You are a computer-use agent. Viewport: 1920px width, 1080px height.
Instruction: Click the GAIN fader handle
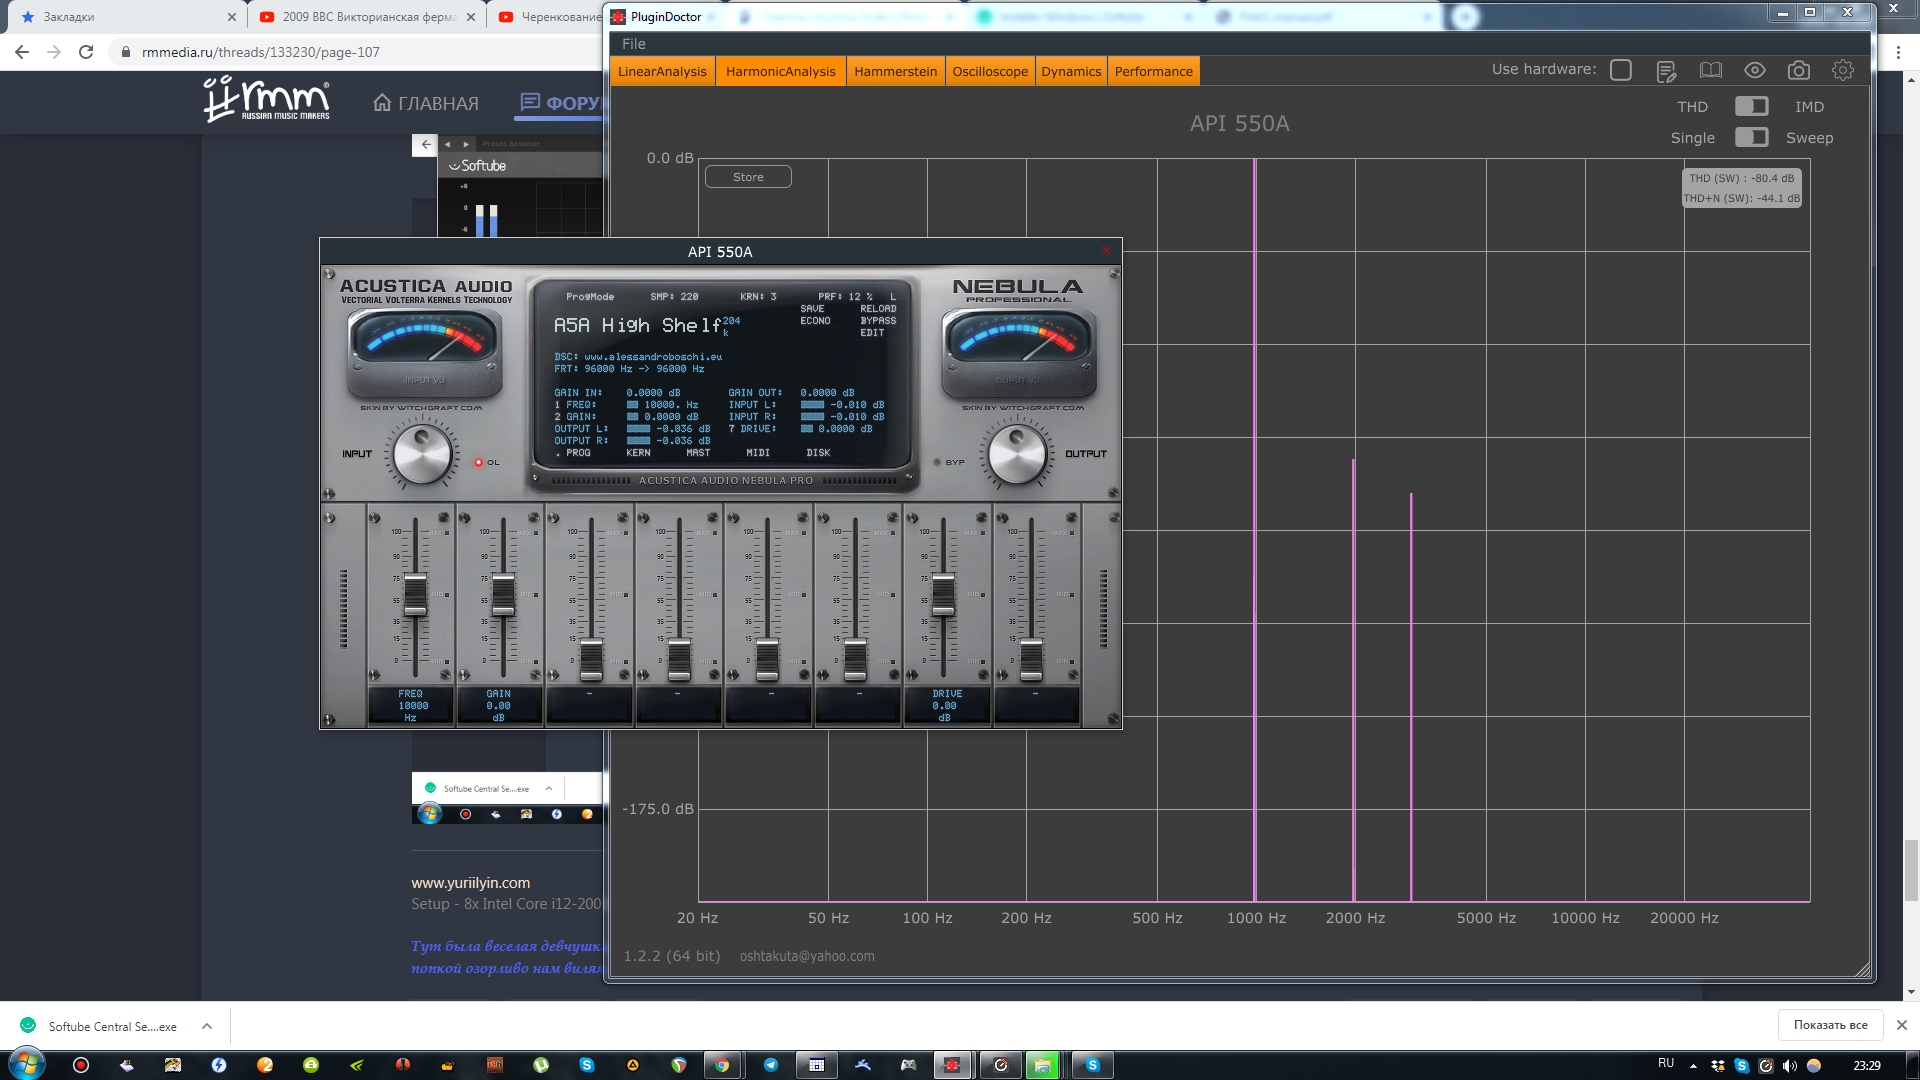click(x=503, y=595)
